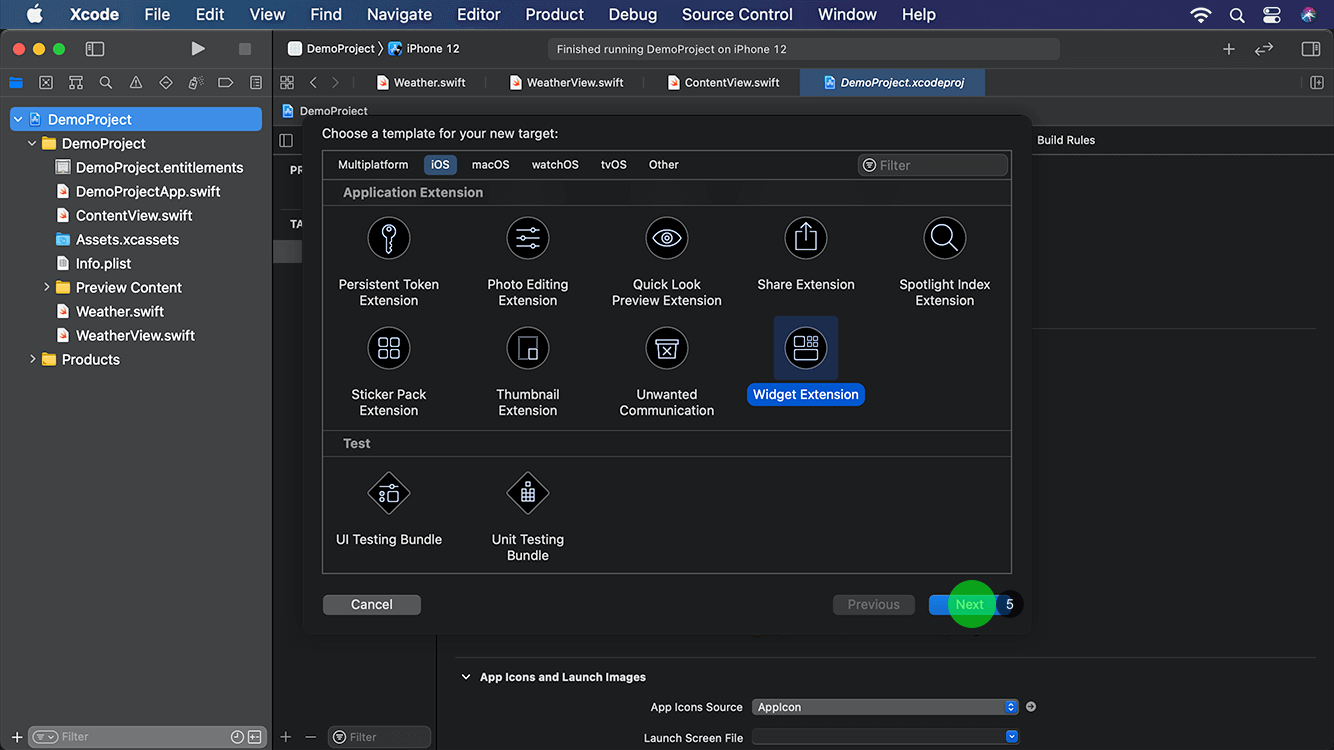Select the Widget Extension template
The image size is (1334, 750).
[x=806, y=362]
